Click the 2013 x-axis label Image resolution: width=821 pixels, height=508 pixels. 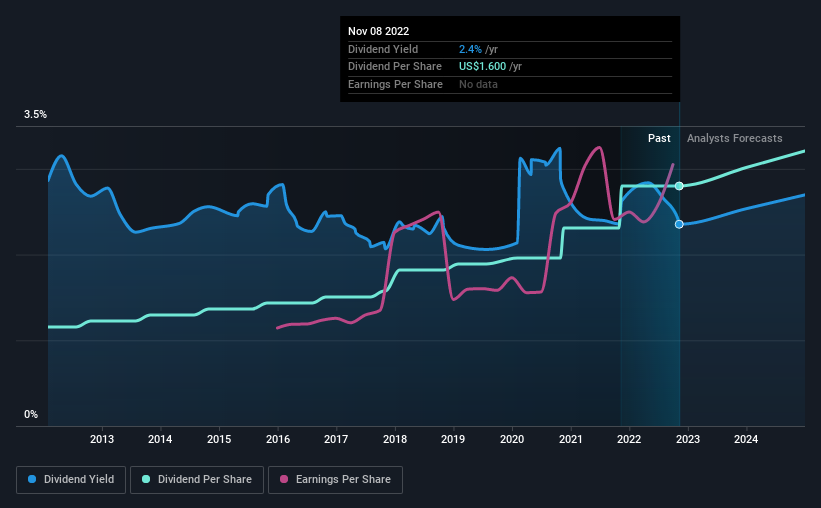[102, 439]
